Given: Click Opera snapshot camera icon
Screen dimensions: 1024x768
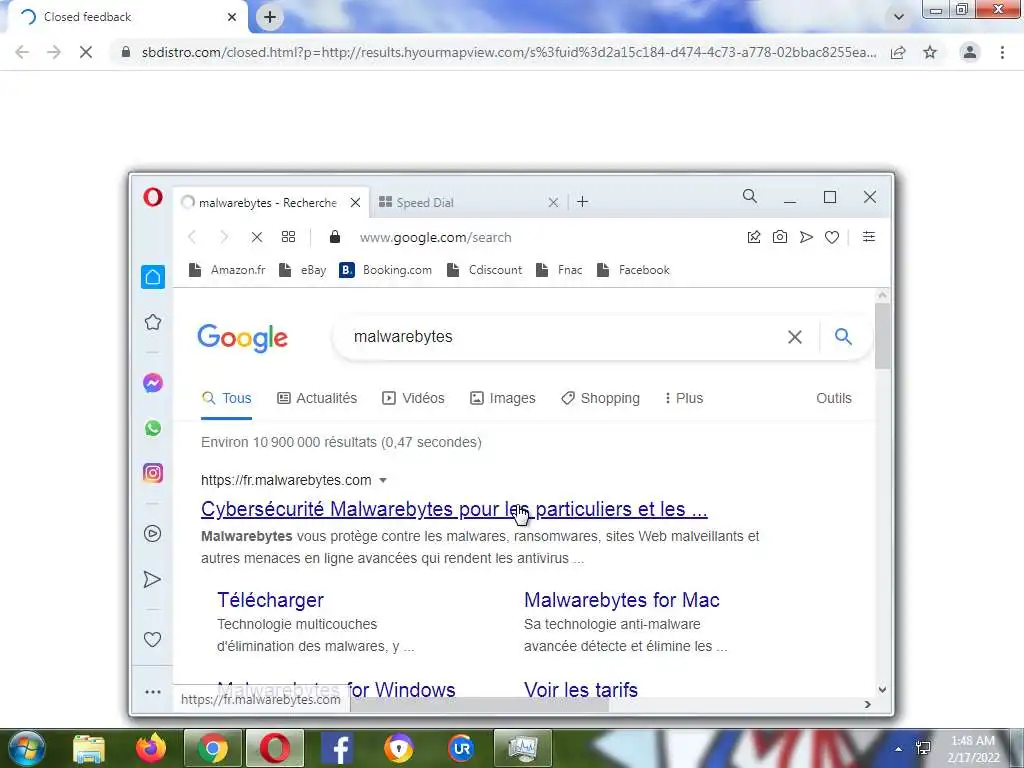Looking at the screenshot, I should point(780,237).
